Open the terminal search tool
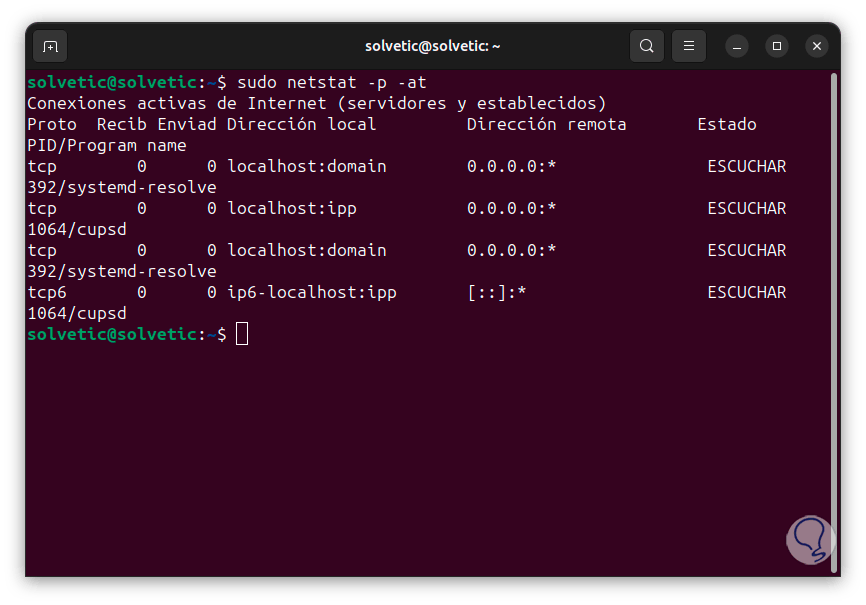 coord(647,46)
